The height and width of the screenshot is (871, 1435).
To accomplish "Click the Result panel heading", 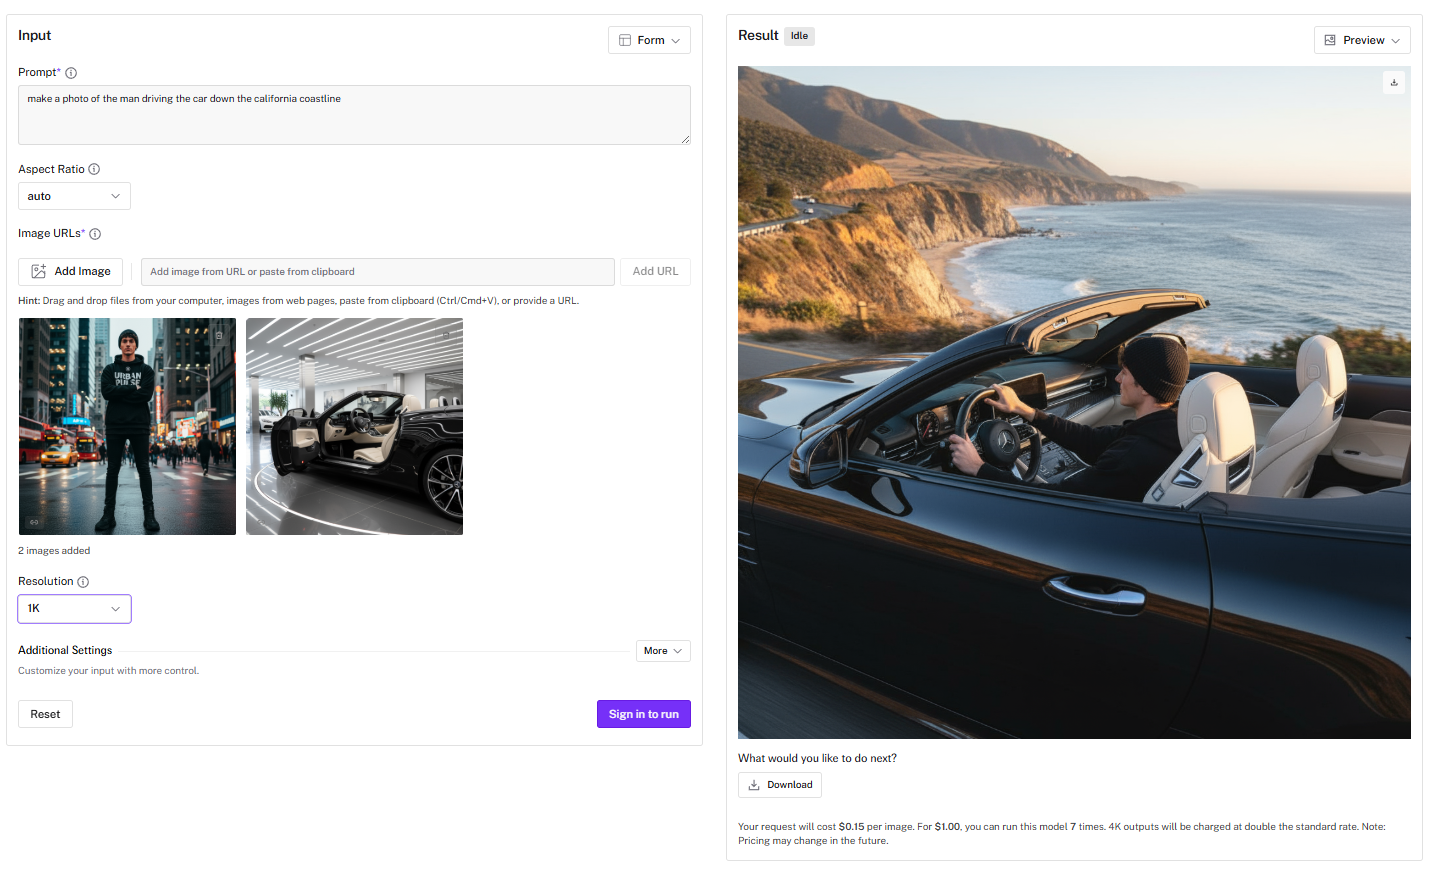I will tap(758, 35).
